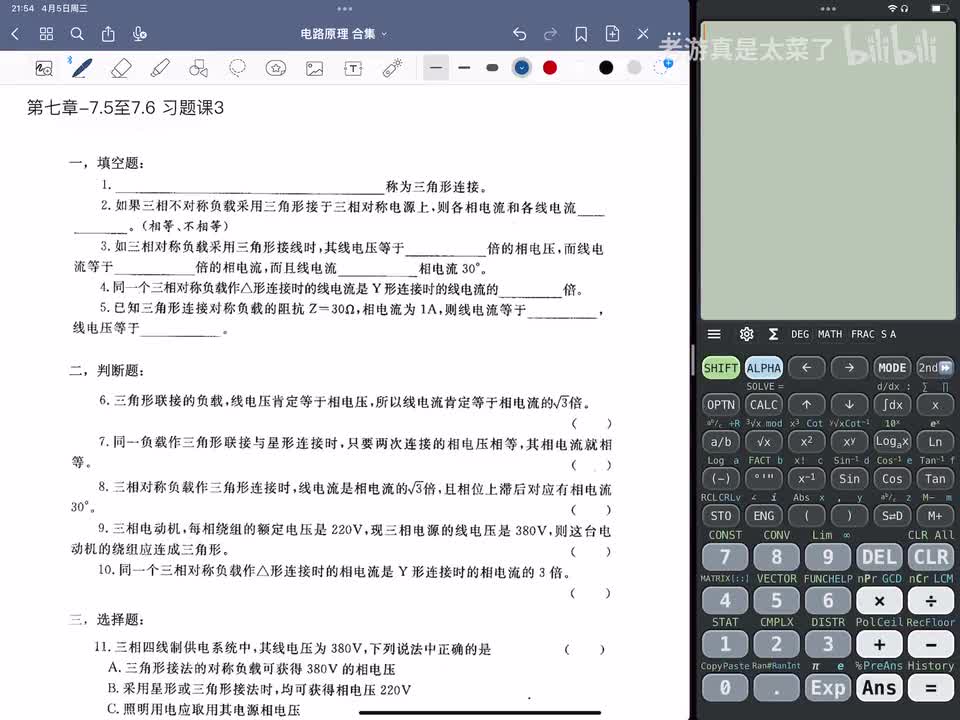The image size is (960, 720).
Task: Select the Image insert tool
Action: click(314, 68)
